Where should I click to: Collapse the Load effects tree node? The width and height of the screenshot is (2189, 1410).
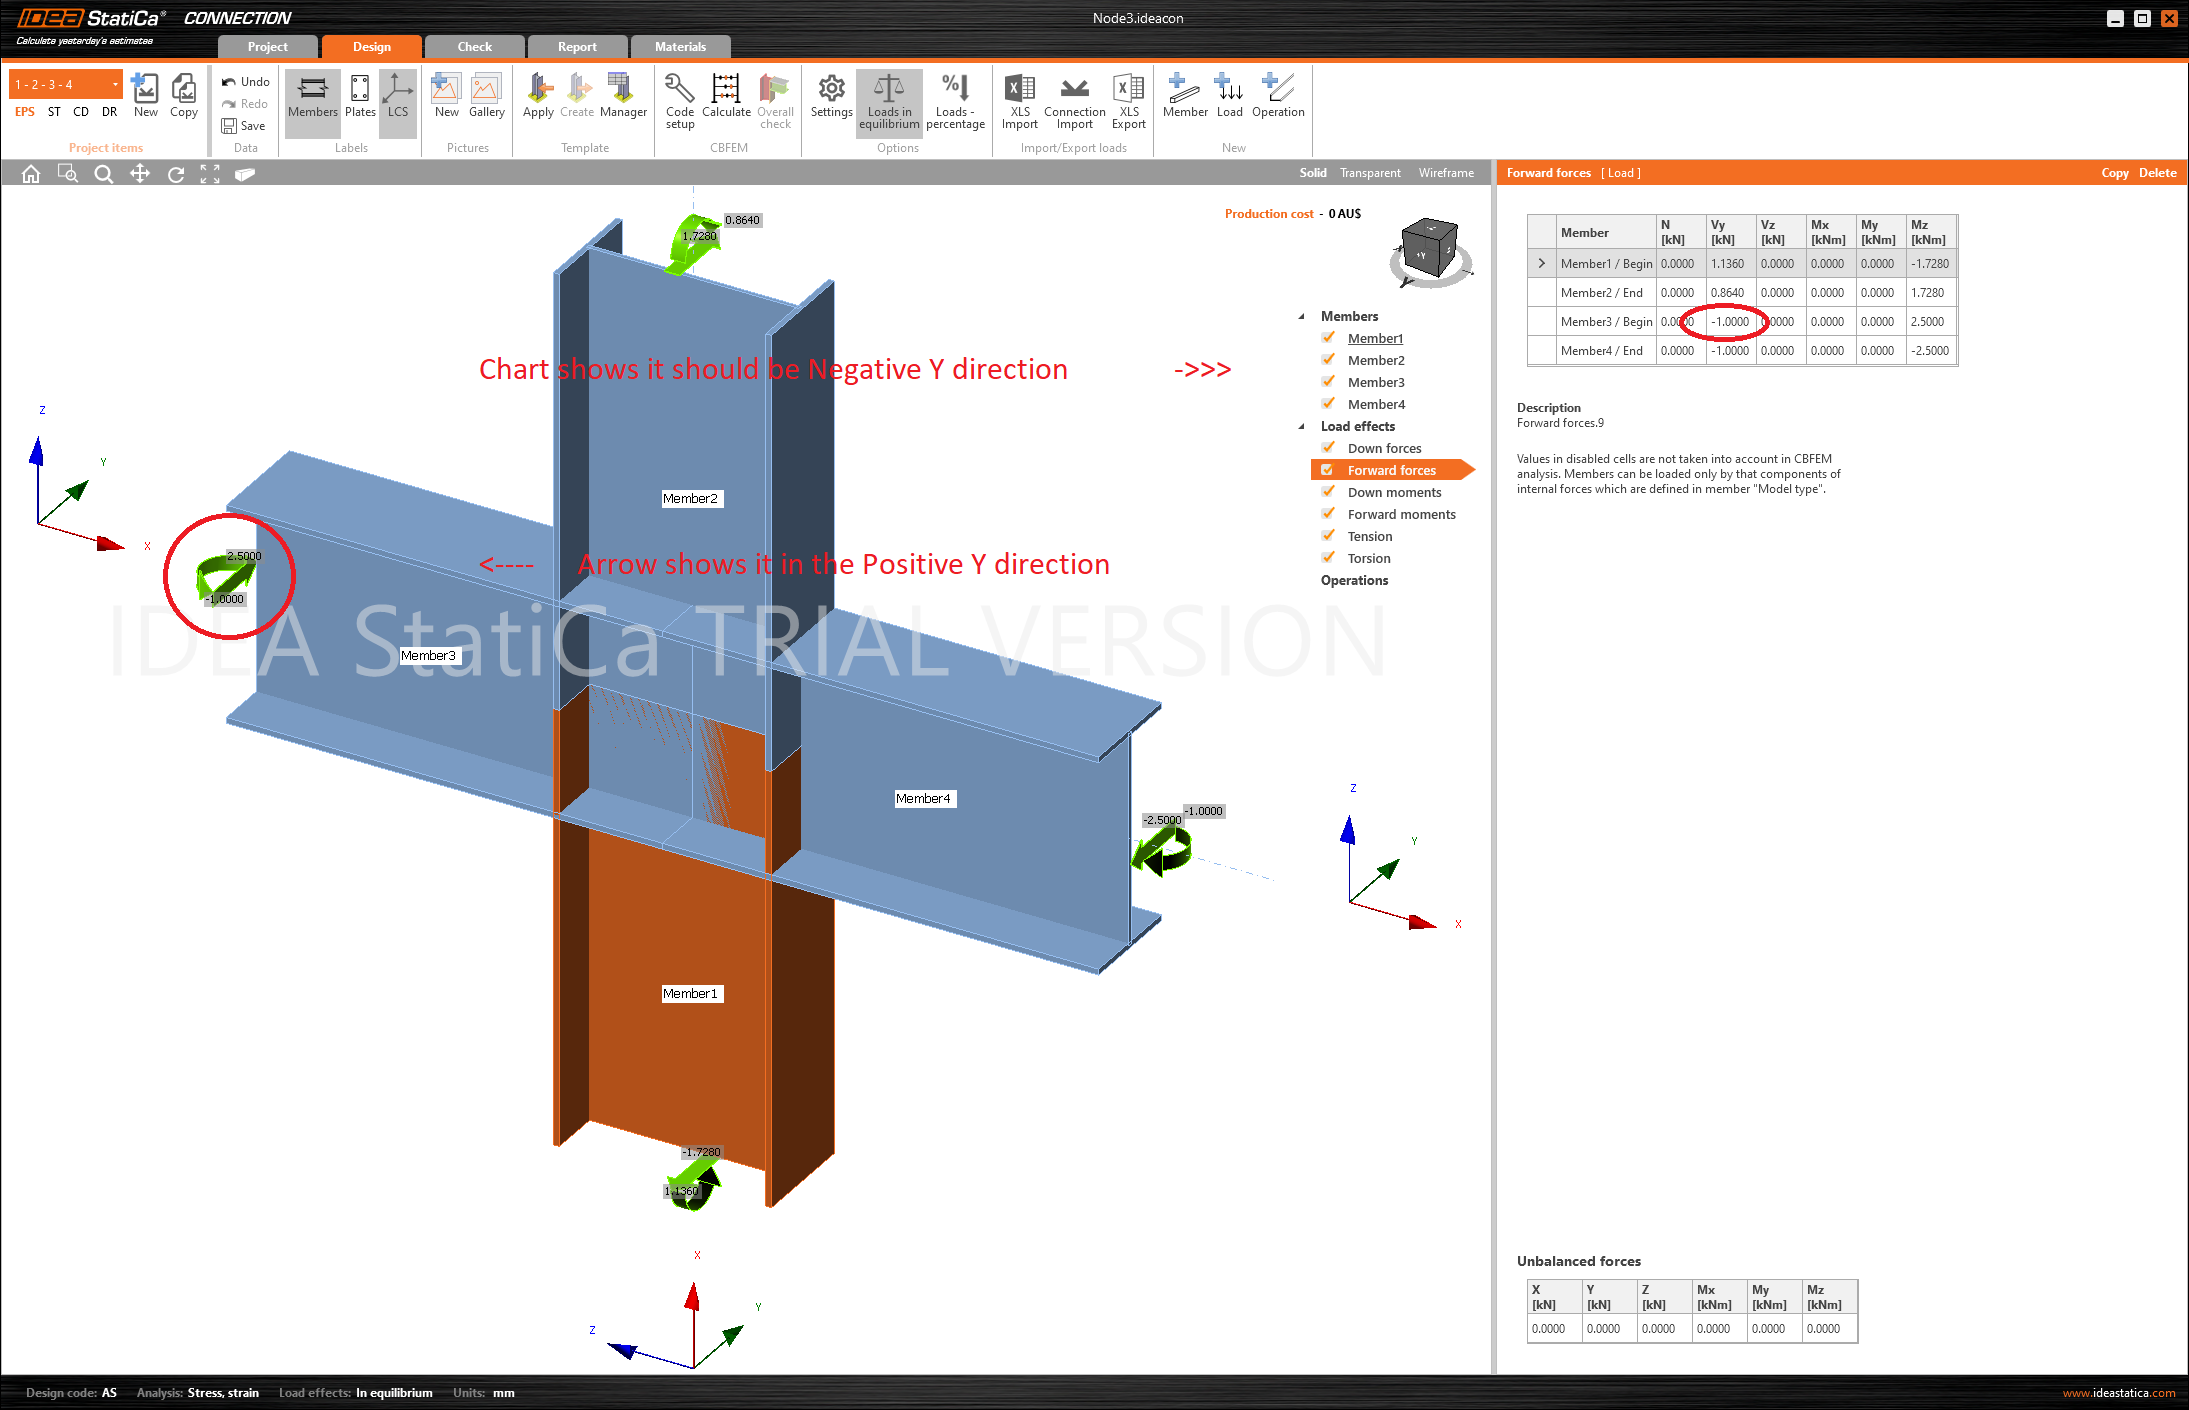tap(1302, 427)
